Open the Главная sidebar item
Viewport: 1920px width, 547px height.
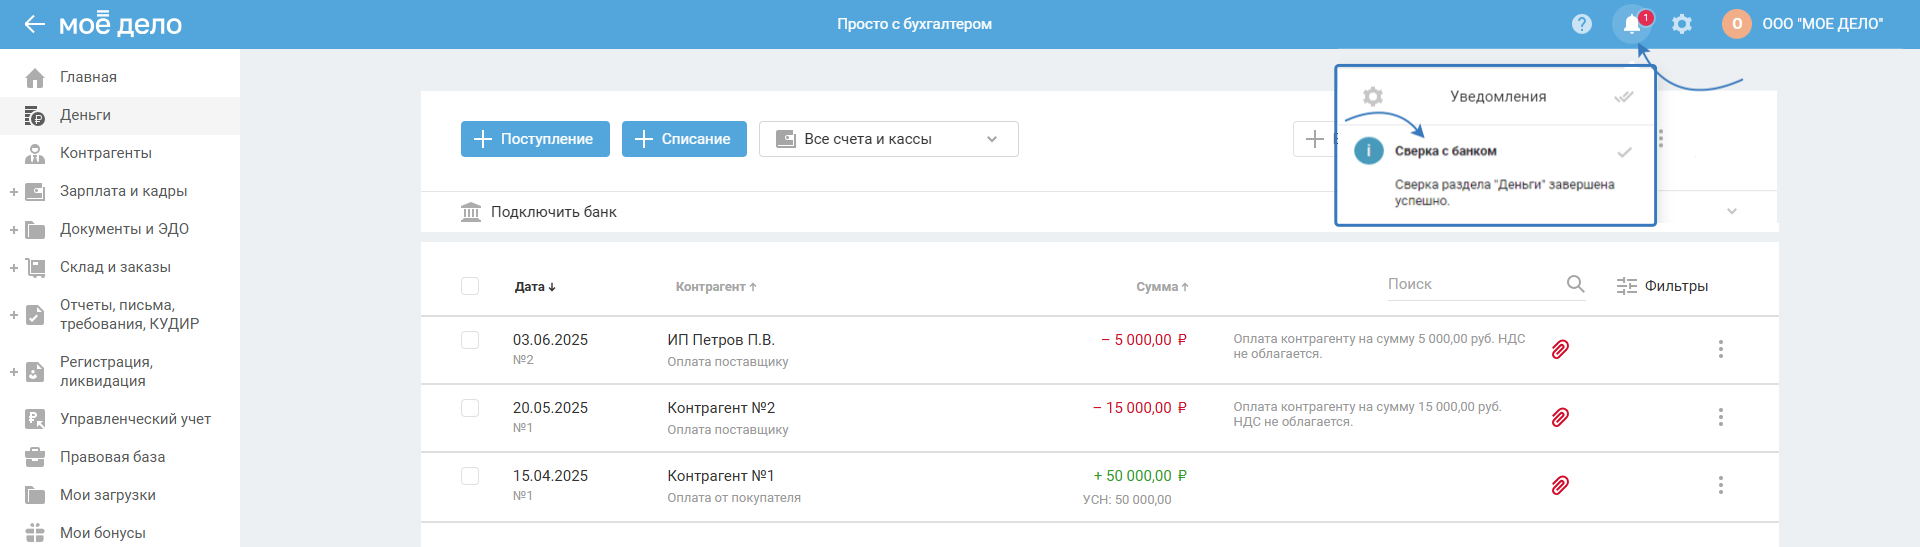click(x=88, y=77)
